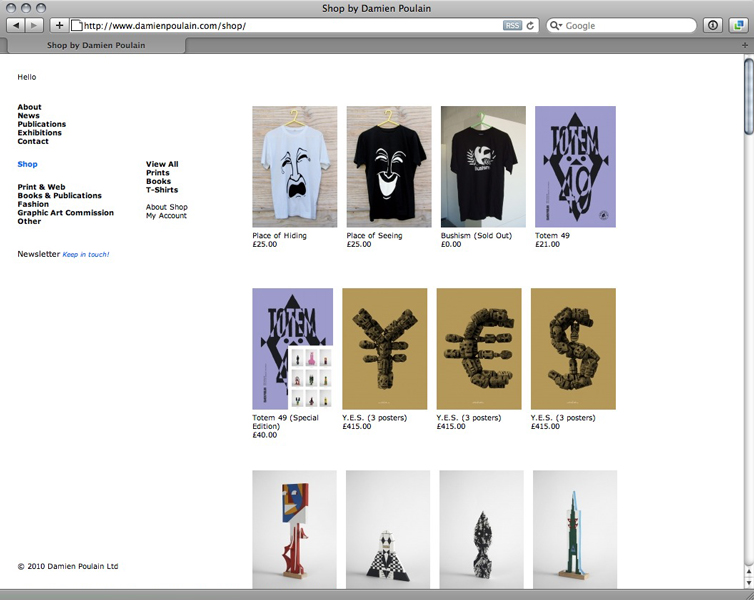Click the scrollbar up arrow

pos(749,571)
